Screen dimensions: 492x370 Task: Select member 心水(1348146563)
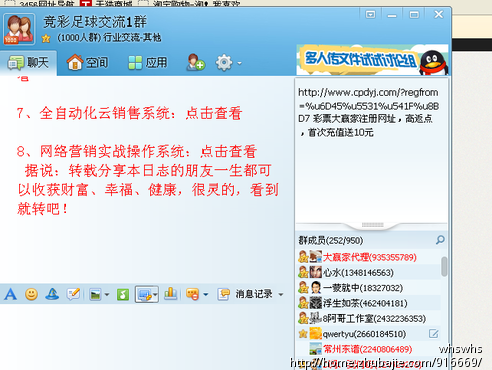(368, 272)
